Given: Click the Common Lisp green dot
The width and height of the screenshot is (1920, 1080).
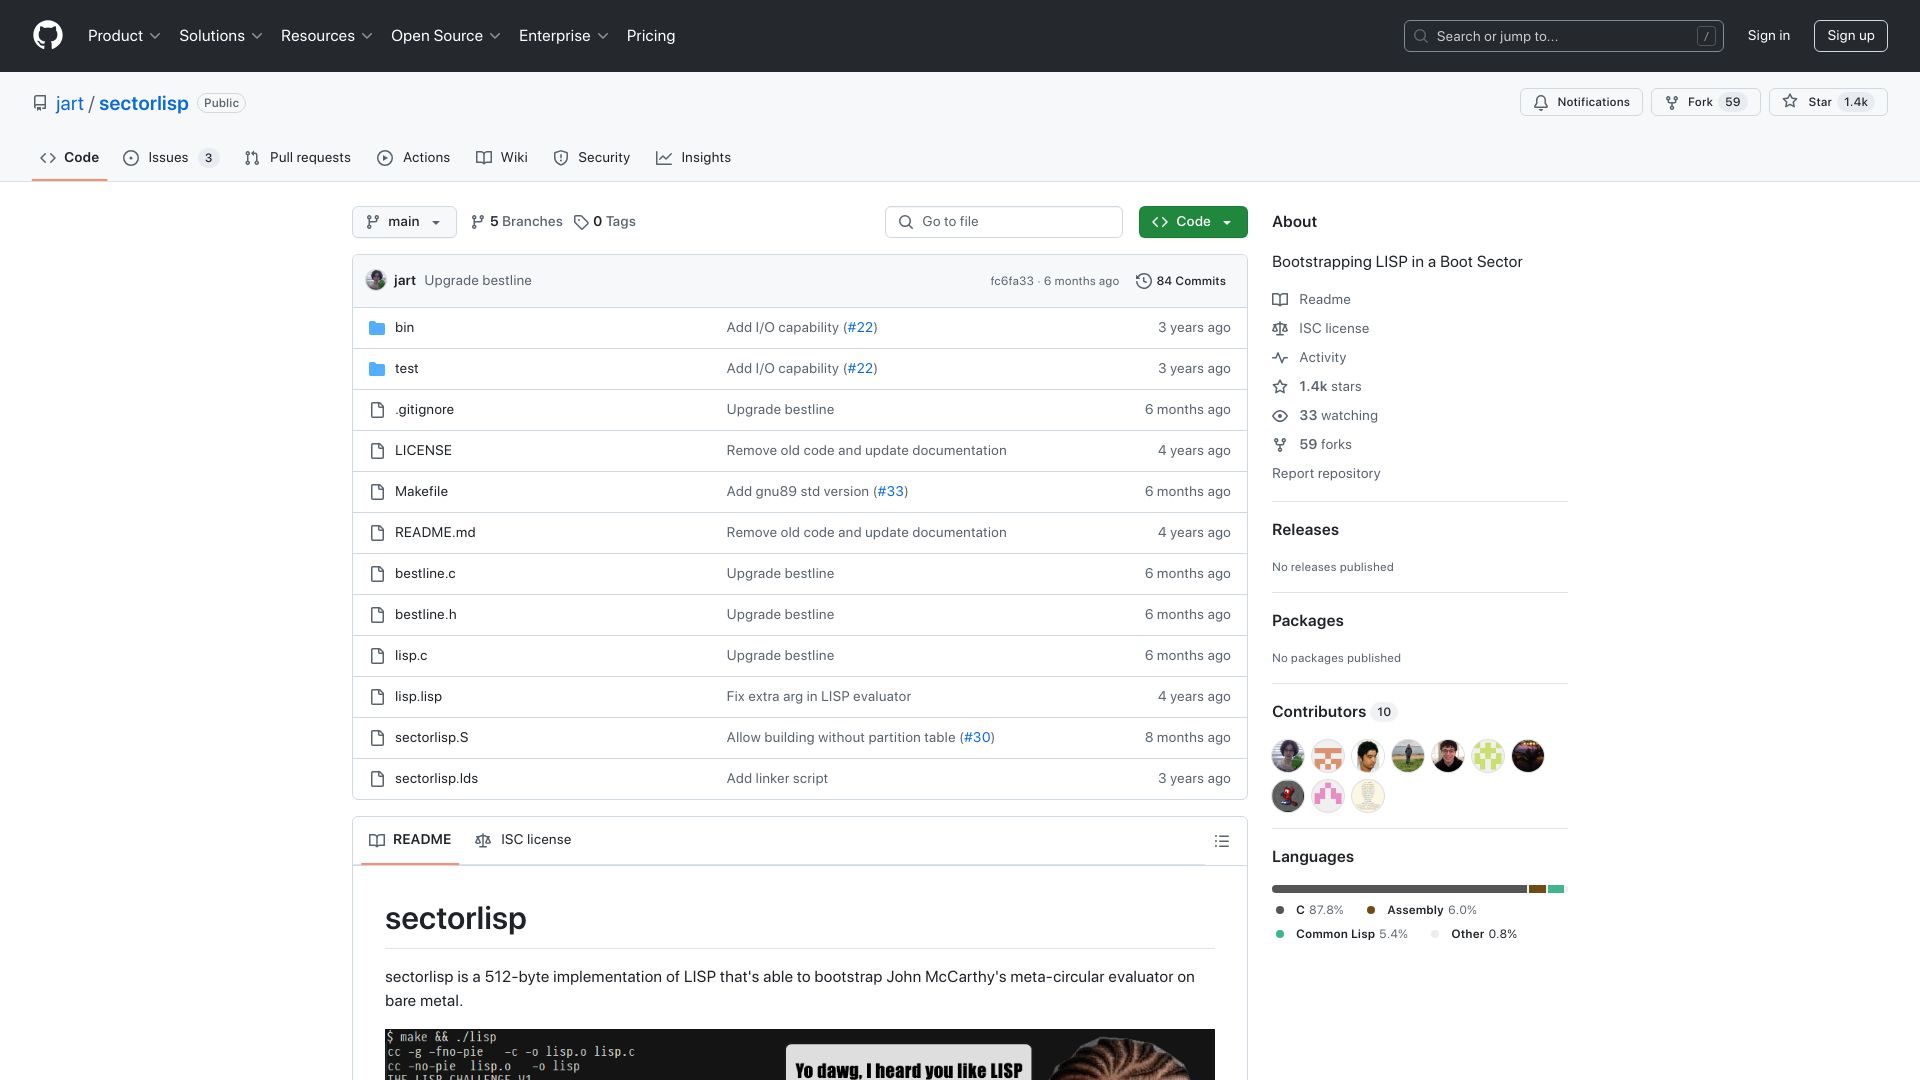Looking at the screenshot, I should pyautogui.click(x=1280, y=934).
